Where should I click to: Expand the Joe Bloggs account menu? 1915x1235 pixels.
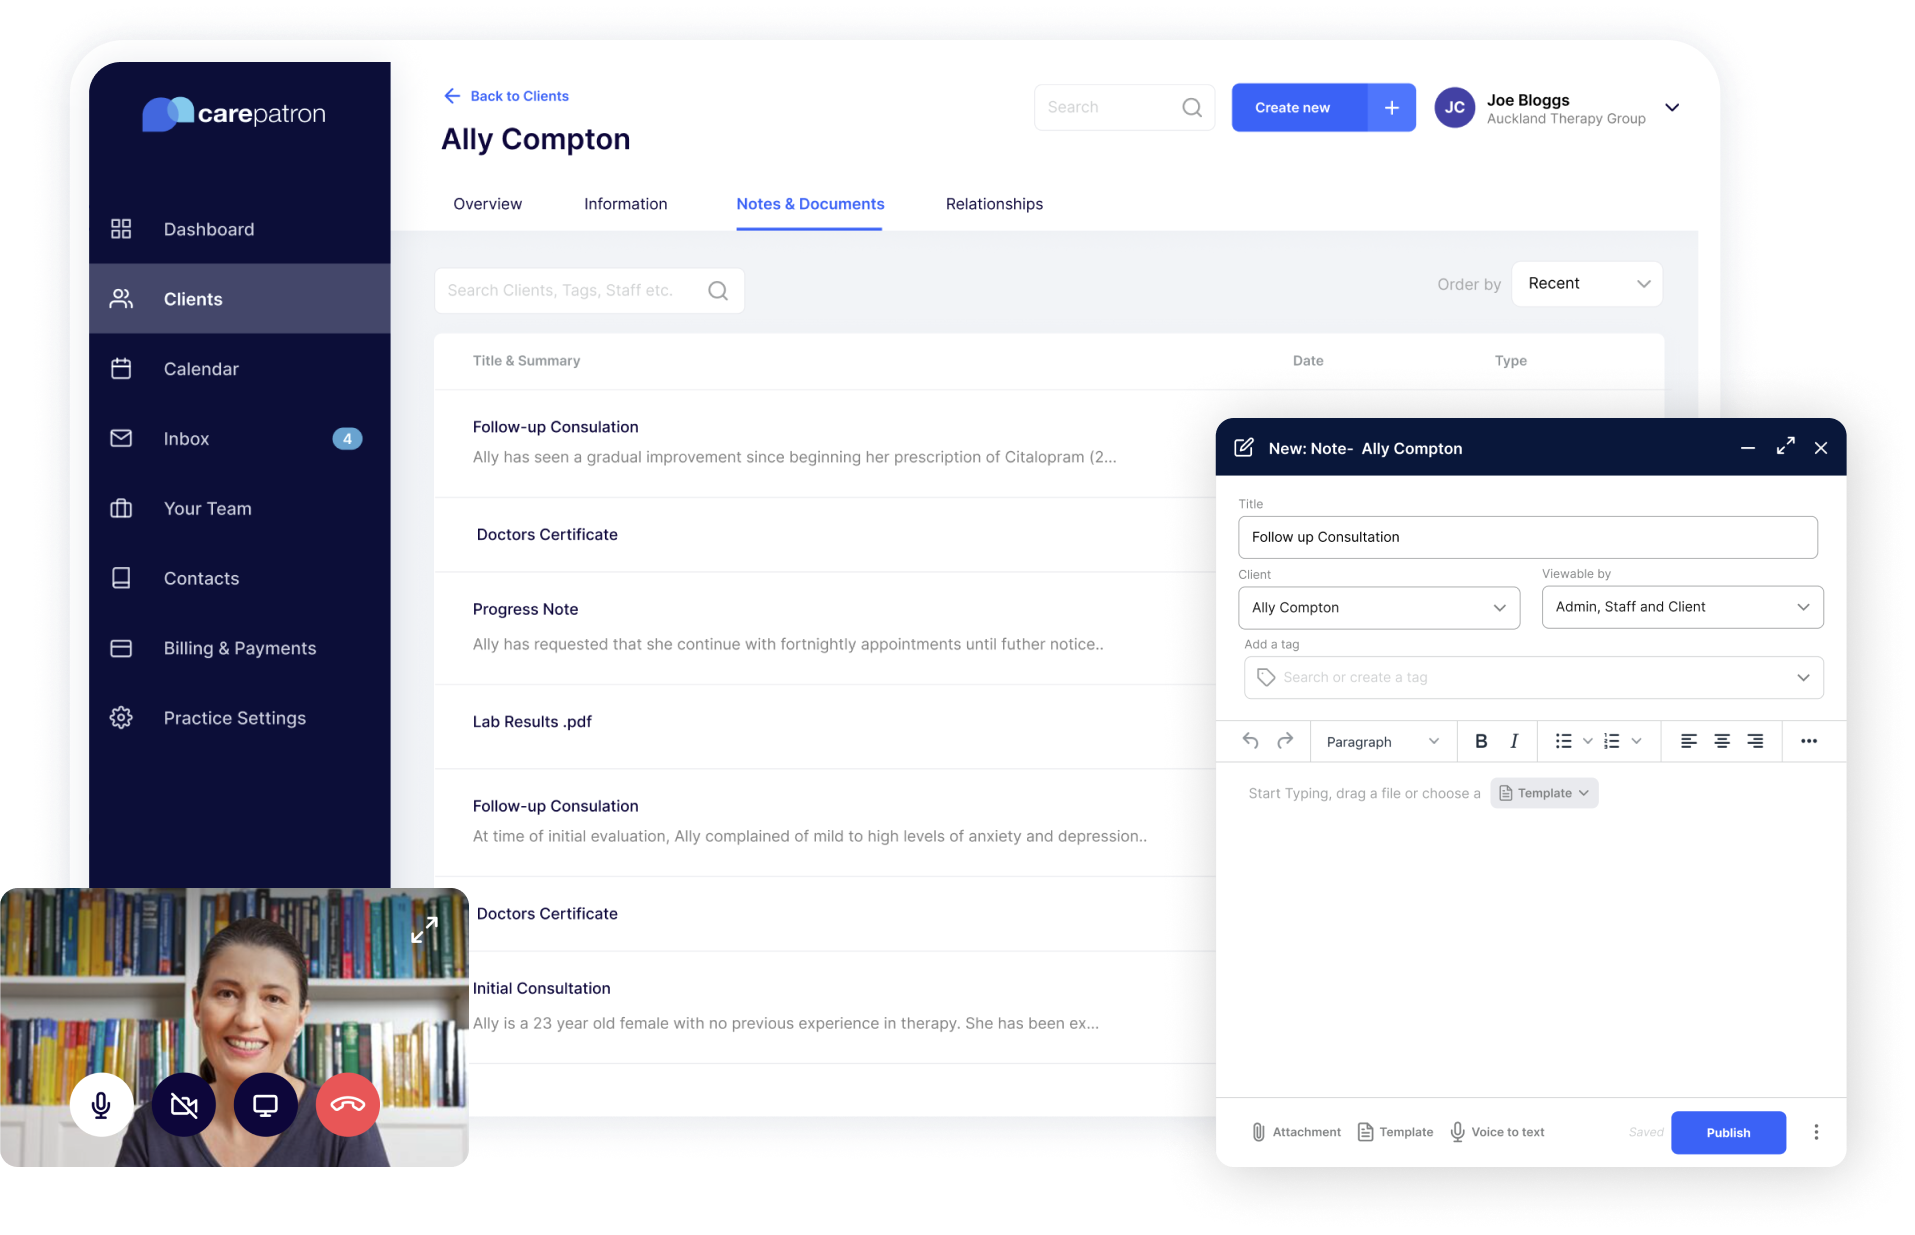[1672, 107]
